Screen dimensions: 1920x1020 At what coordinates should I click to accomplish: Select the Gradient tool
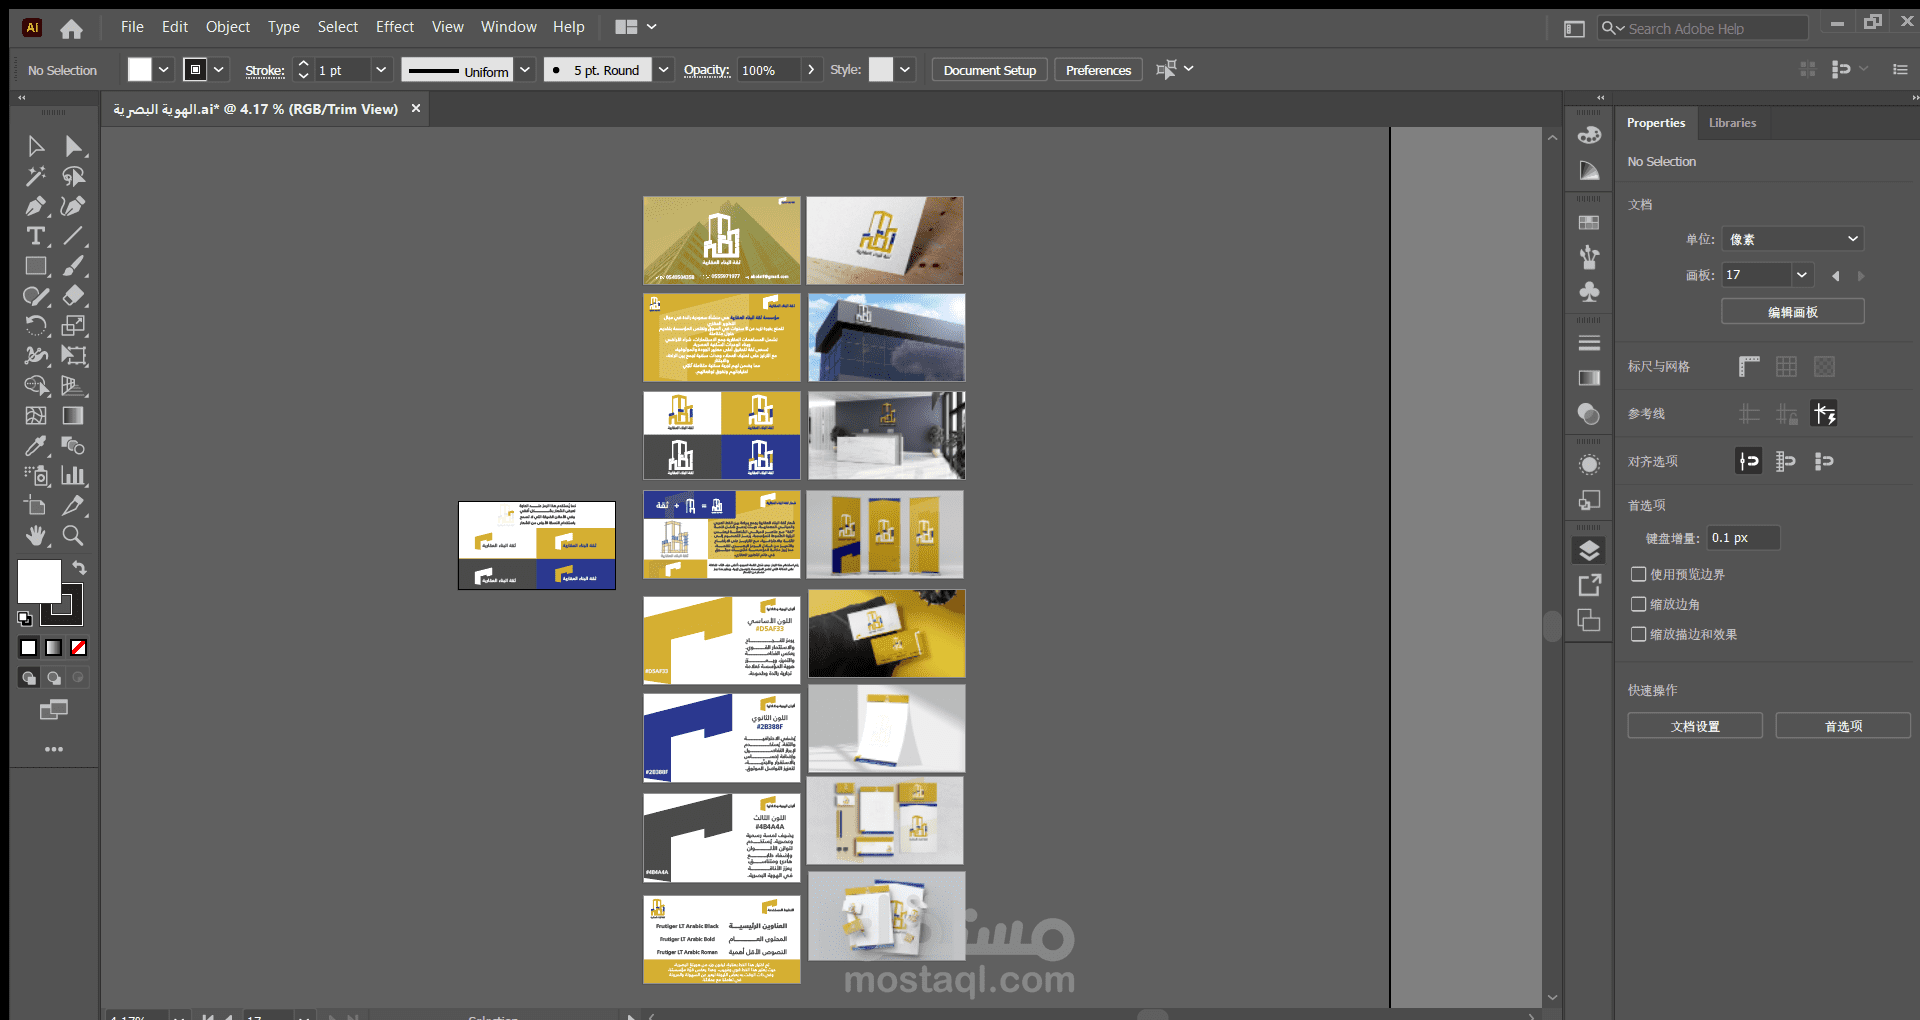coord(73,416)
